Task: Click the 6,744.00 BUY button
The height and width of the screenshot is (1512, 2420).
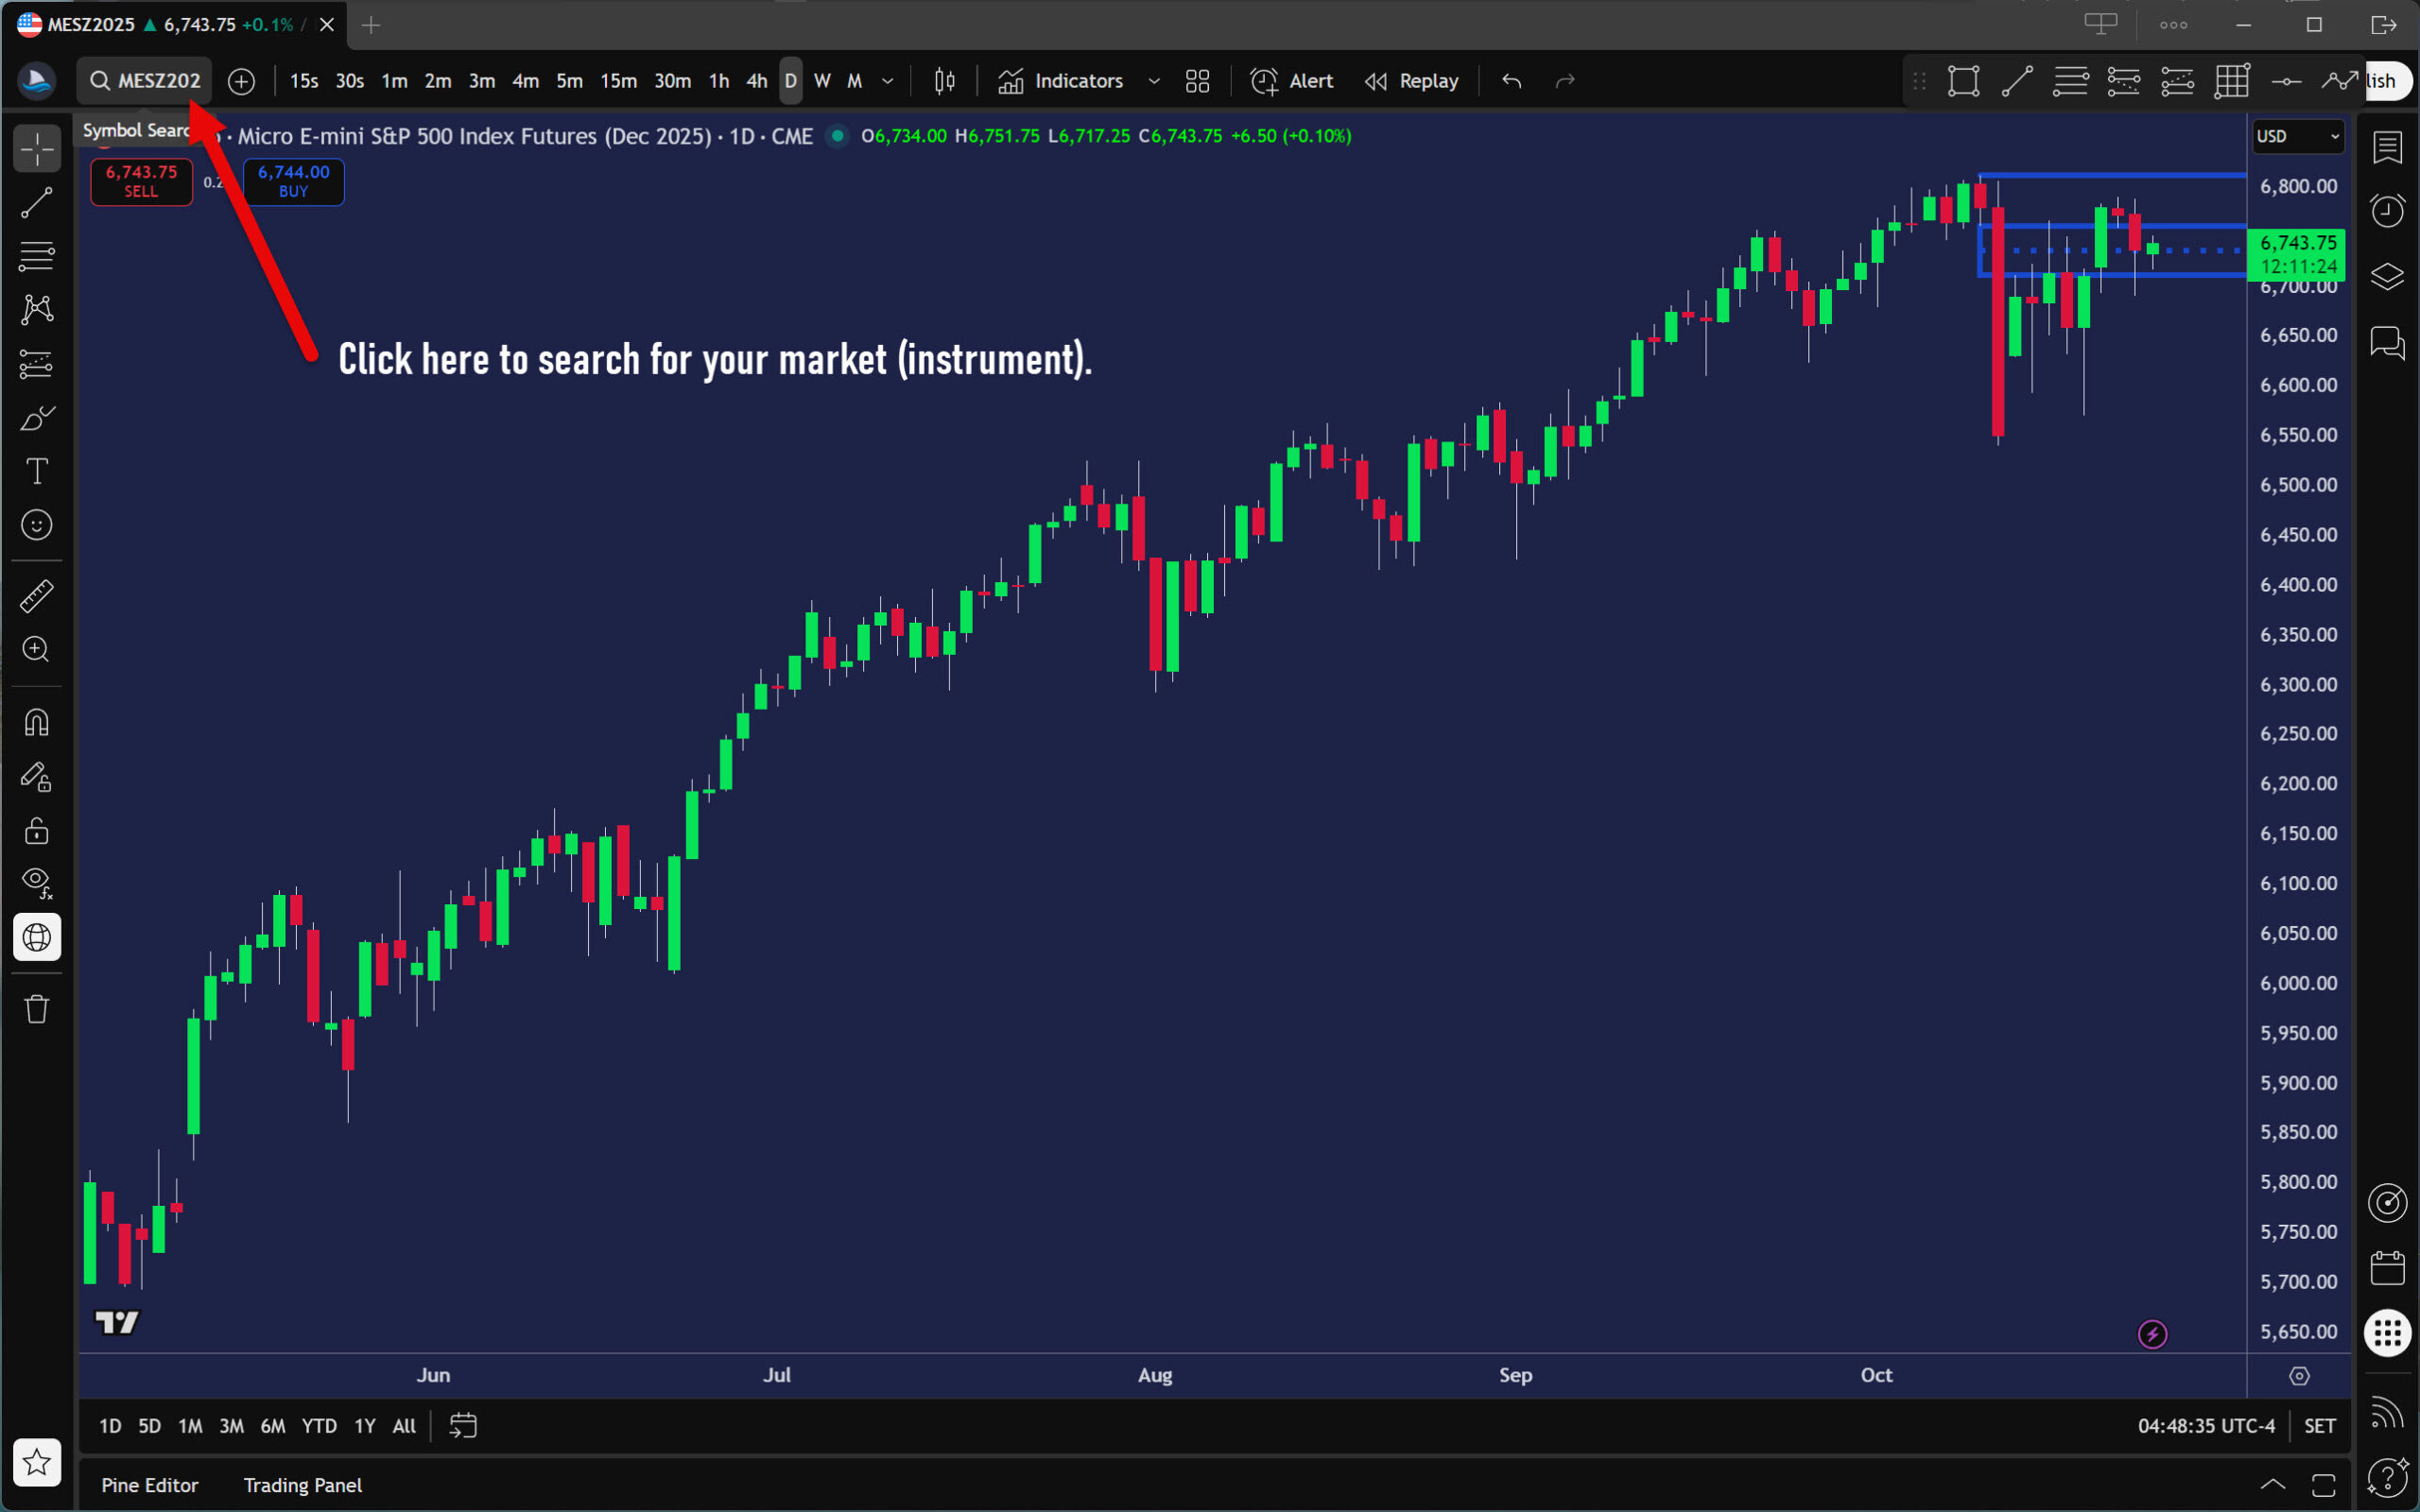Action: [x=293, y=181]
